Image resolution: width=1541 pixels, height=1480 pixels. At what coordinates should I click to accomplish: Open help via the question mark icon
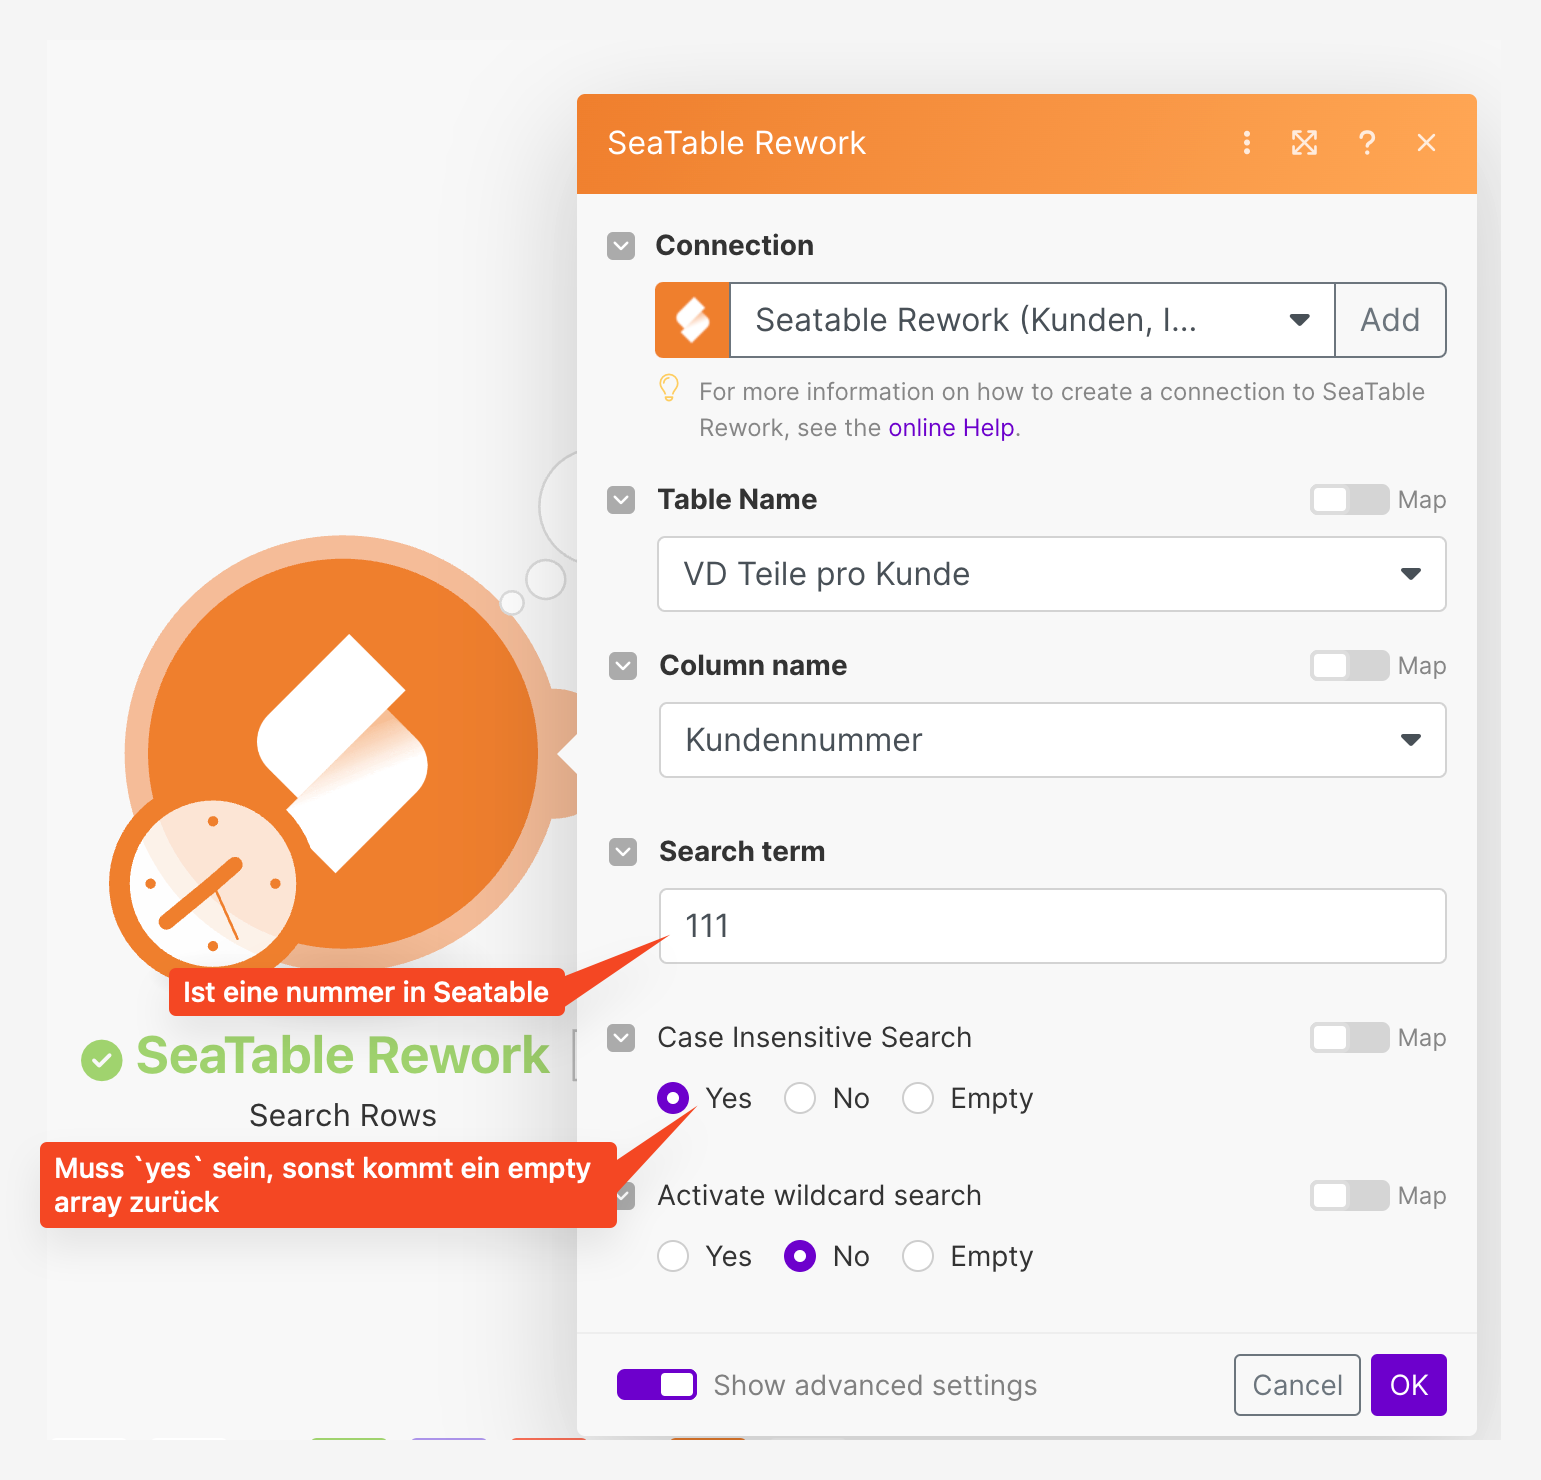[x=1367, y=143]
